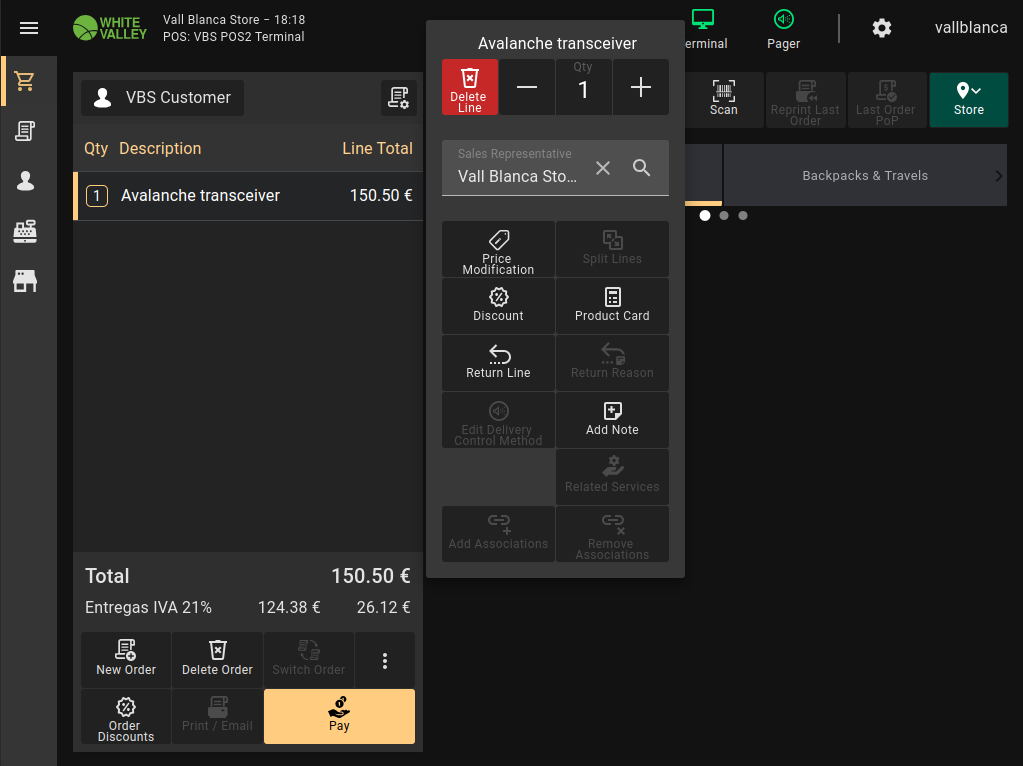Search for a sales representative
Image resolution: width=1023 pixels, height=766 pixels.
click(642, 168)
